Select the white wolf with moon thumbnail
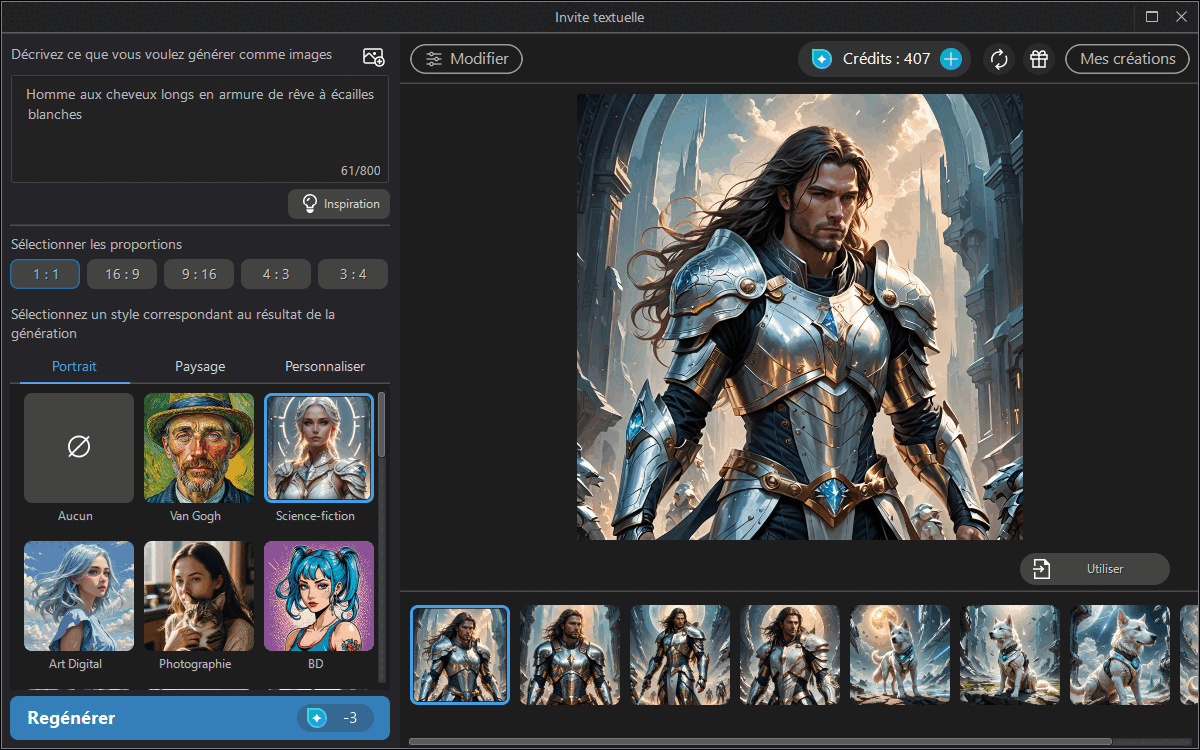This screenshot has height=750, width=1200. point(900,655)
